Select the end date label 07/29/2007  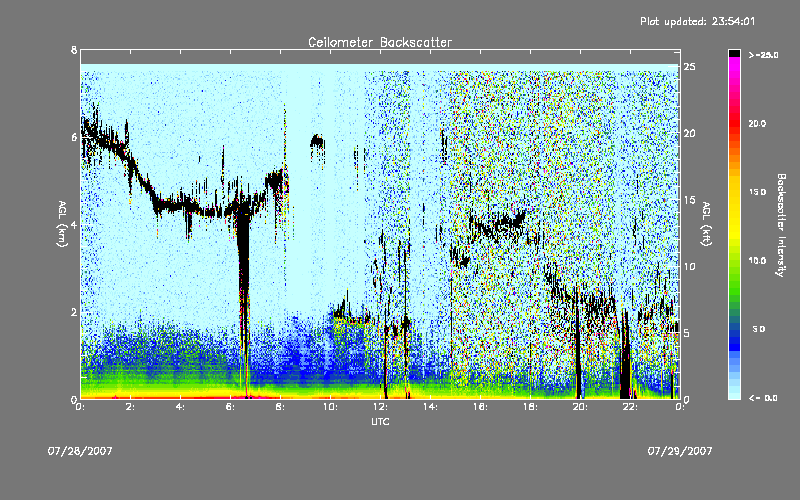click(680, 451)
